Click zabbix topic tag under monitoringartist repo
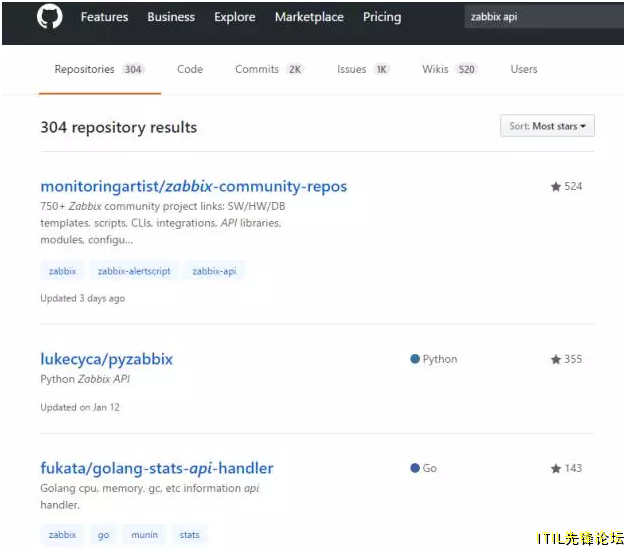 tap(62, 271)
